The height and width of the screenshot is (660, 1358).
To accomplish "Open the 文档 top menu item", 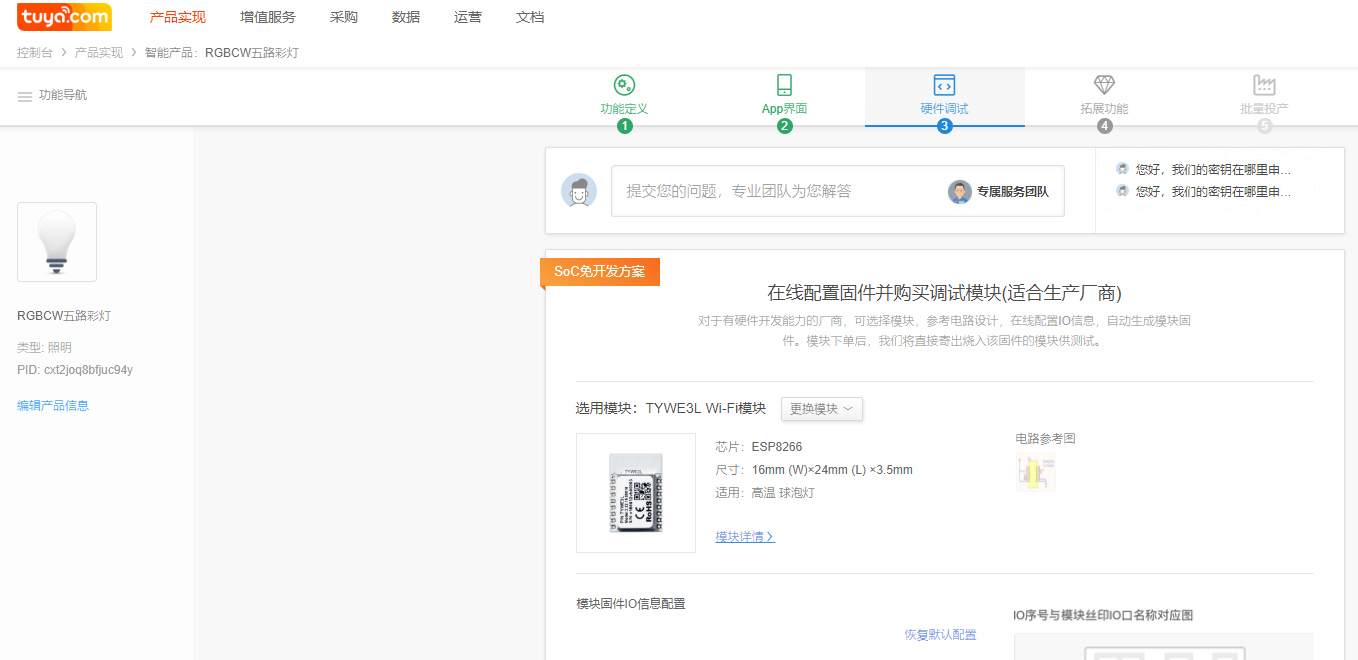I will [529, 17].
